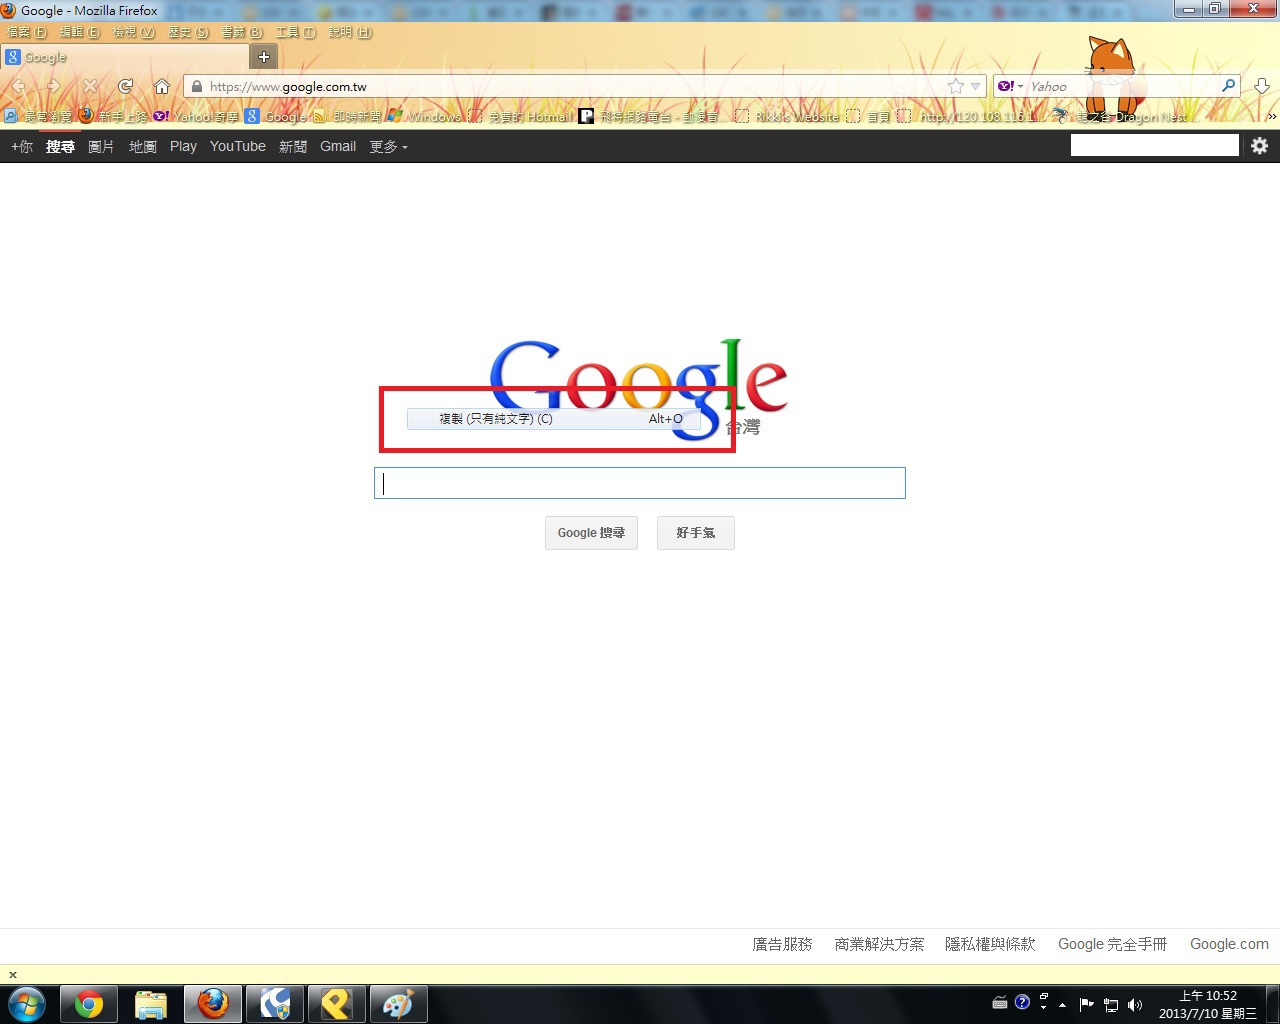Click the Firefox forward arrow button
1280x1024 pixels.
click(x=54, y=87)
